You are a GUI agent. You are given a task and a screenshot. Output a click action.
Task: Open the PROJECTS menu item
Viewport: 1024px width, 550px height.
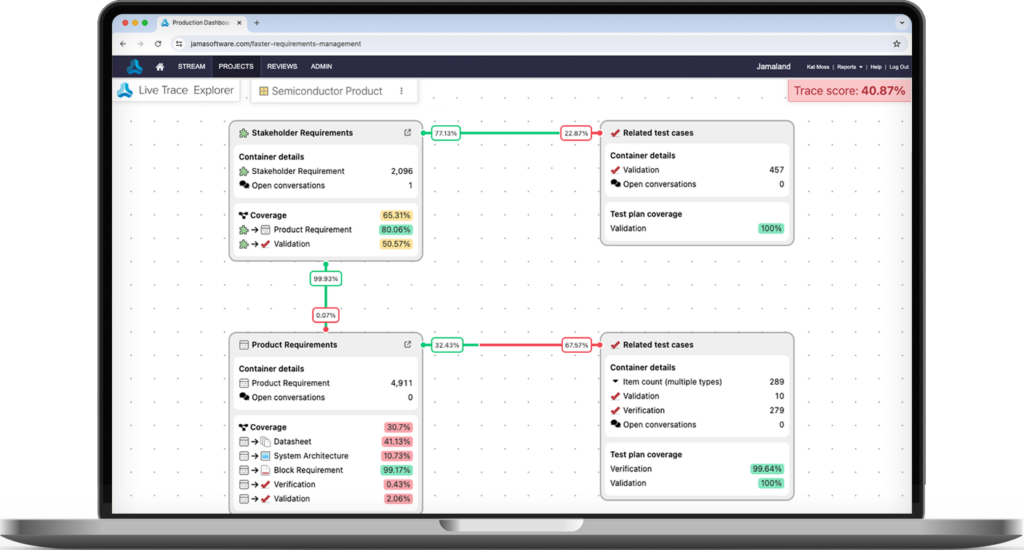236,67
